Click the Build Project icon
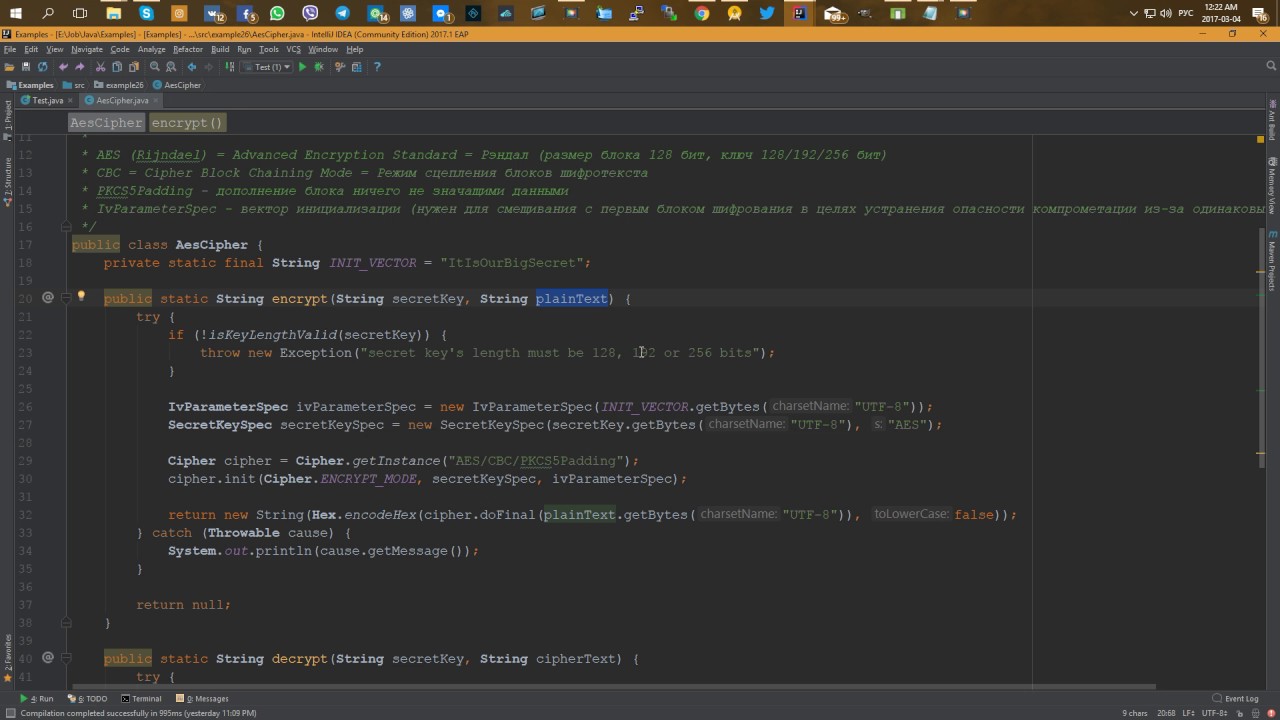 coord(230,67)
